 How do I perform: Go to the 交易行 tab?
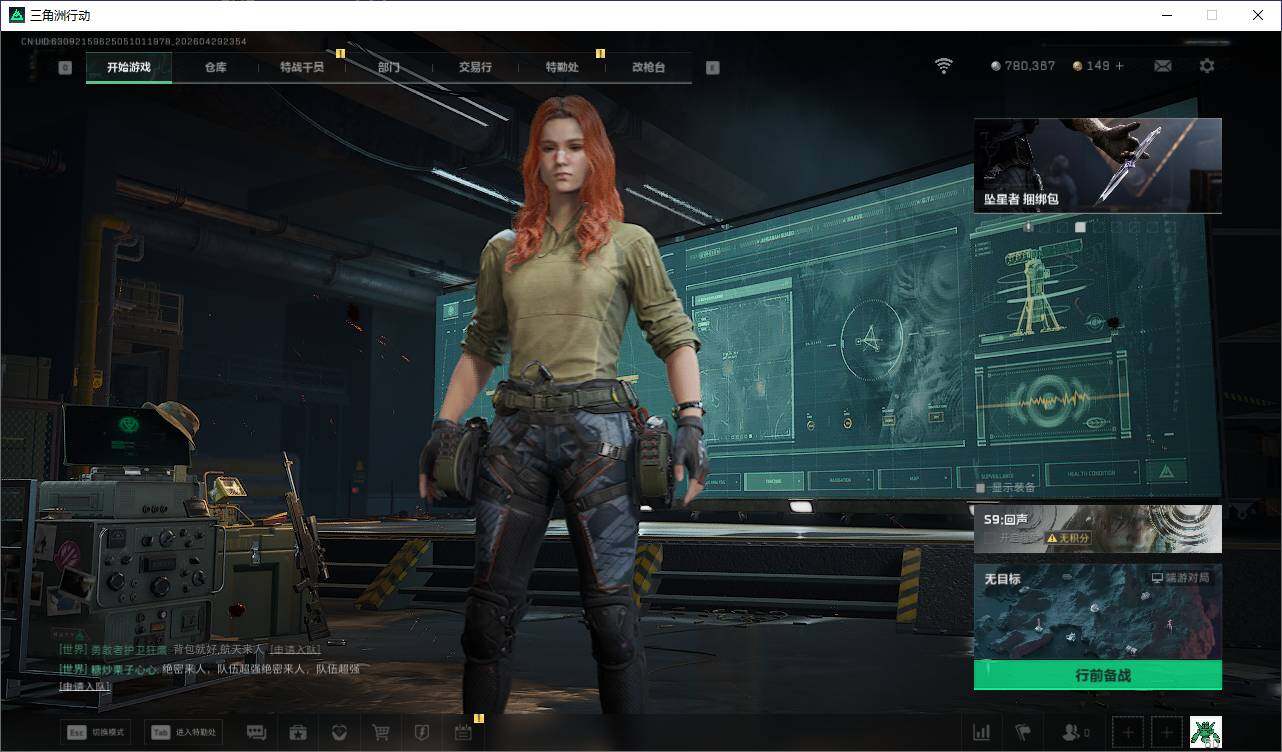(x=475, y=67)
